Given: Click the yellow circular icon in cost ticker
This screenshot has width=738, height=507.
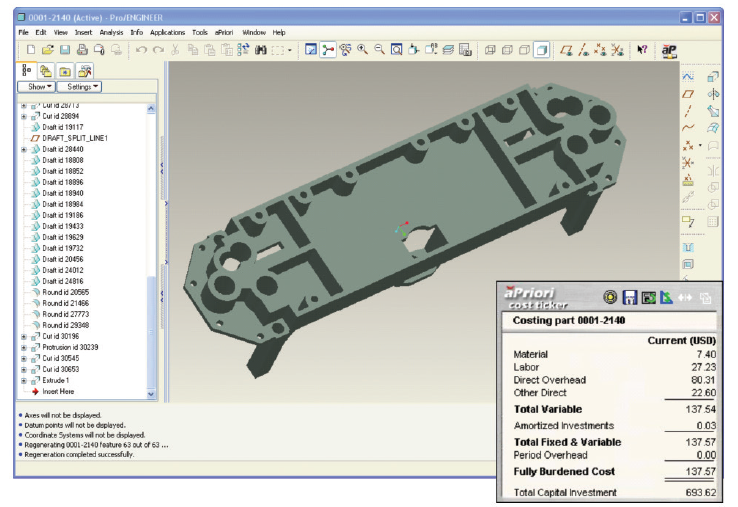Looking at the screenshot, I should [x=610, y=297].
